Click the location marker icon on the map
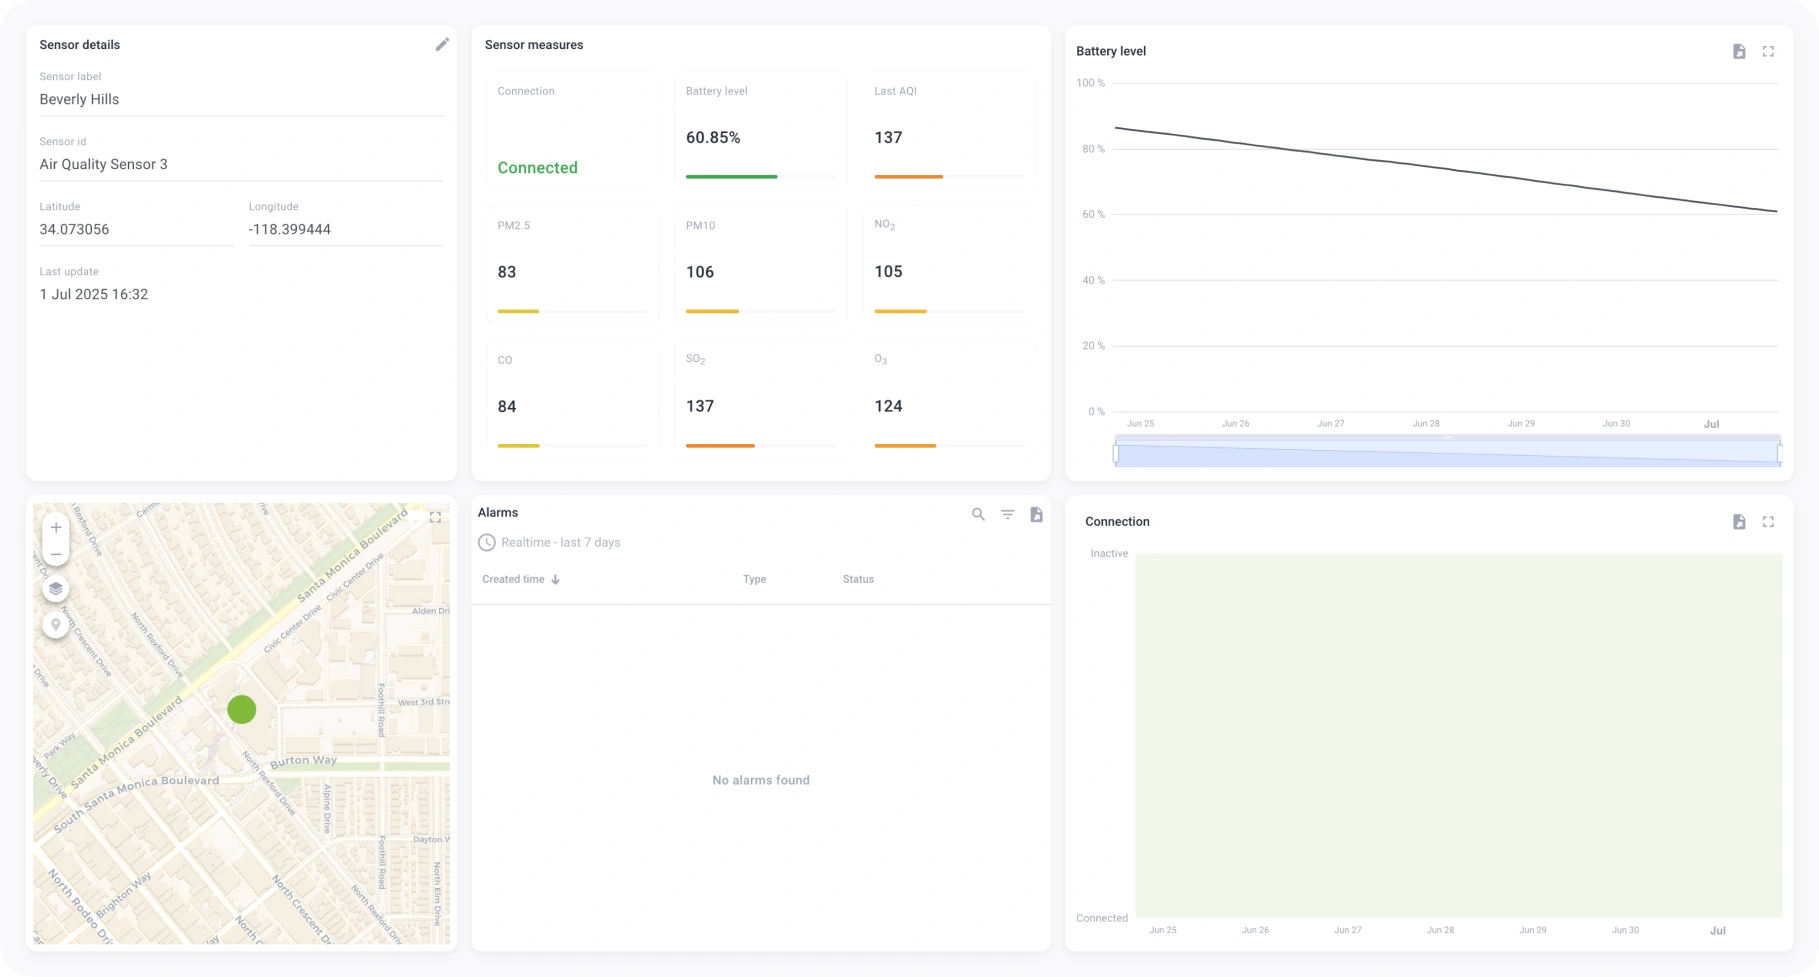Viewport: 1819px width, 977px height. [55, 623]
